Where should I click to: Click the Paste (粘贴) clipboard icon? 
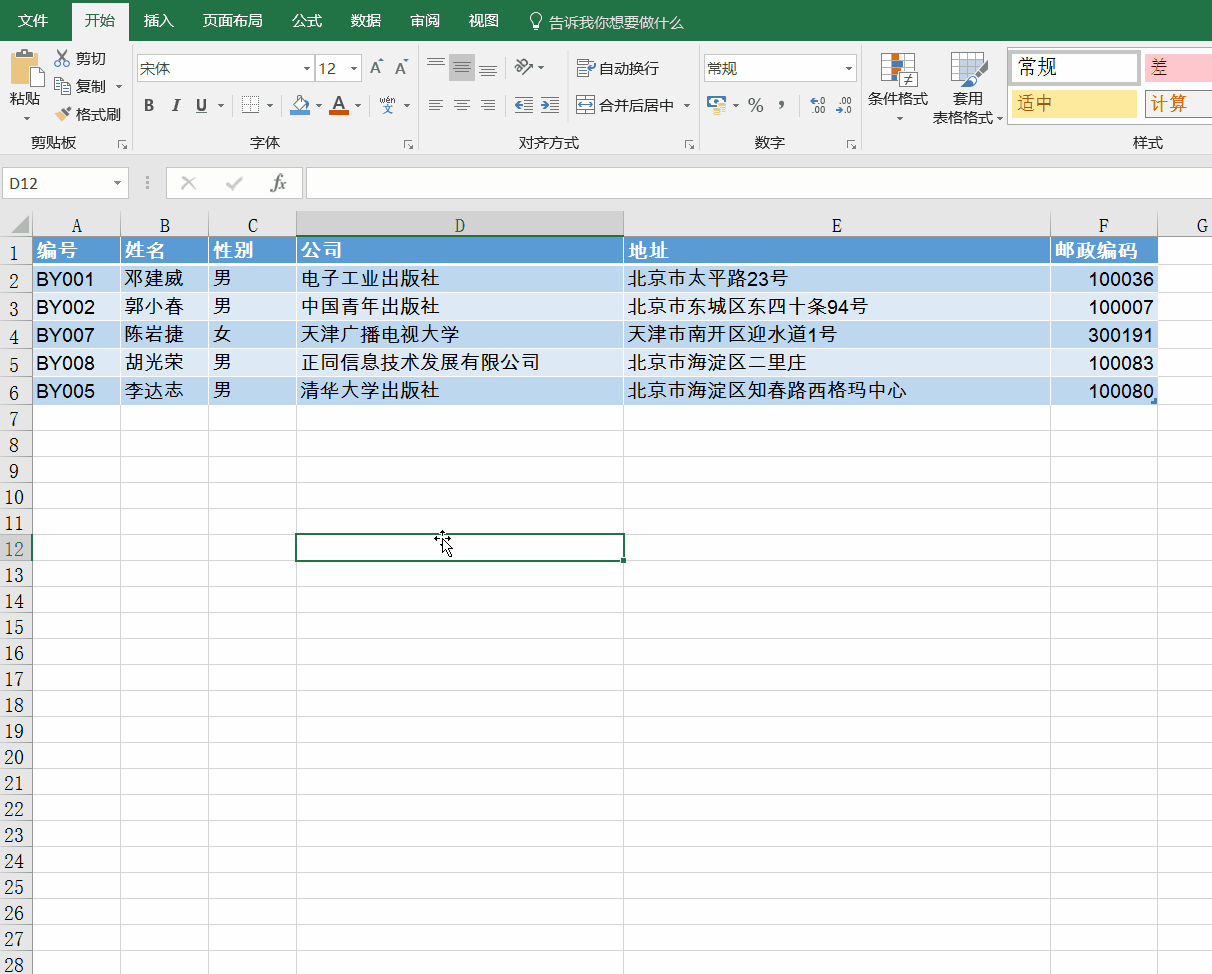click(x=26, y=68)
